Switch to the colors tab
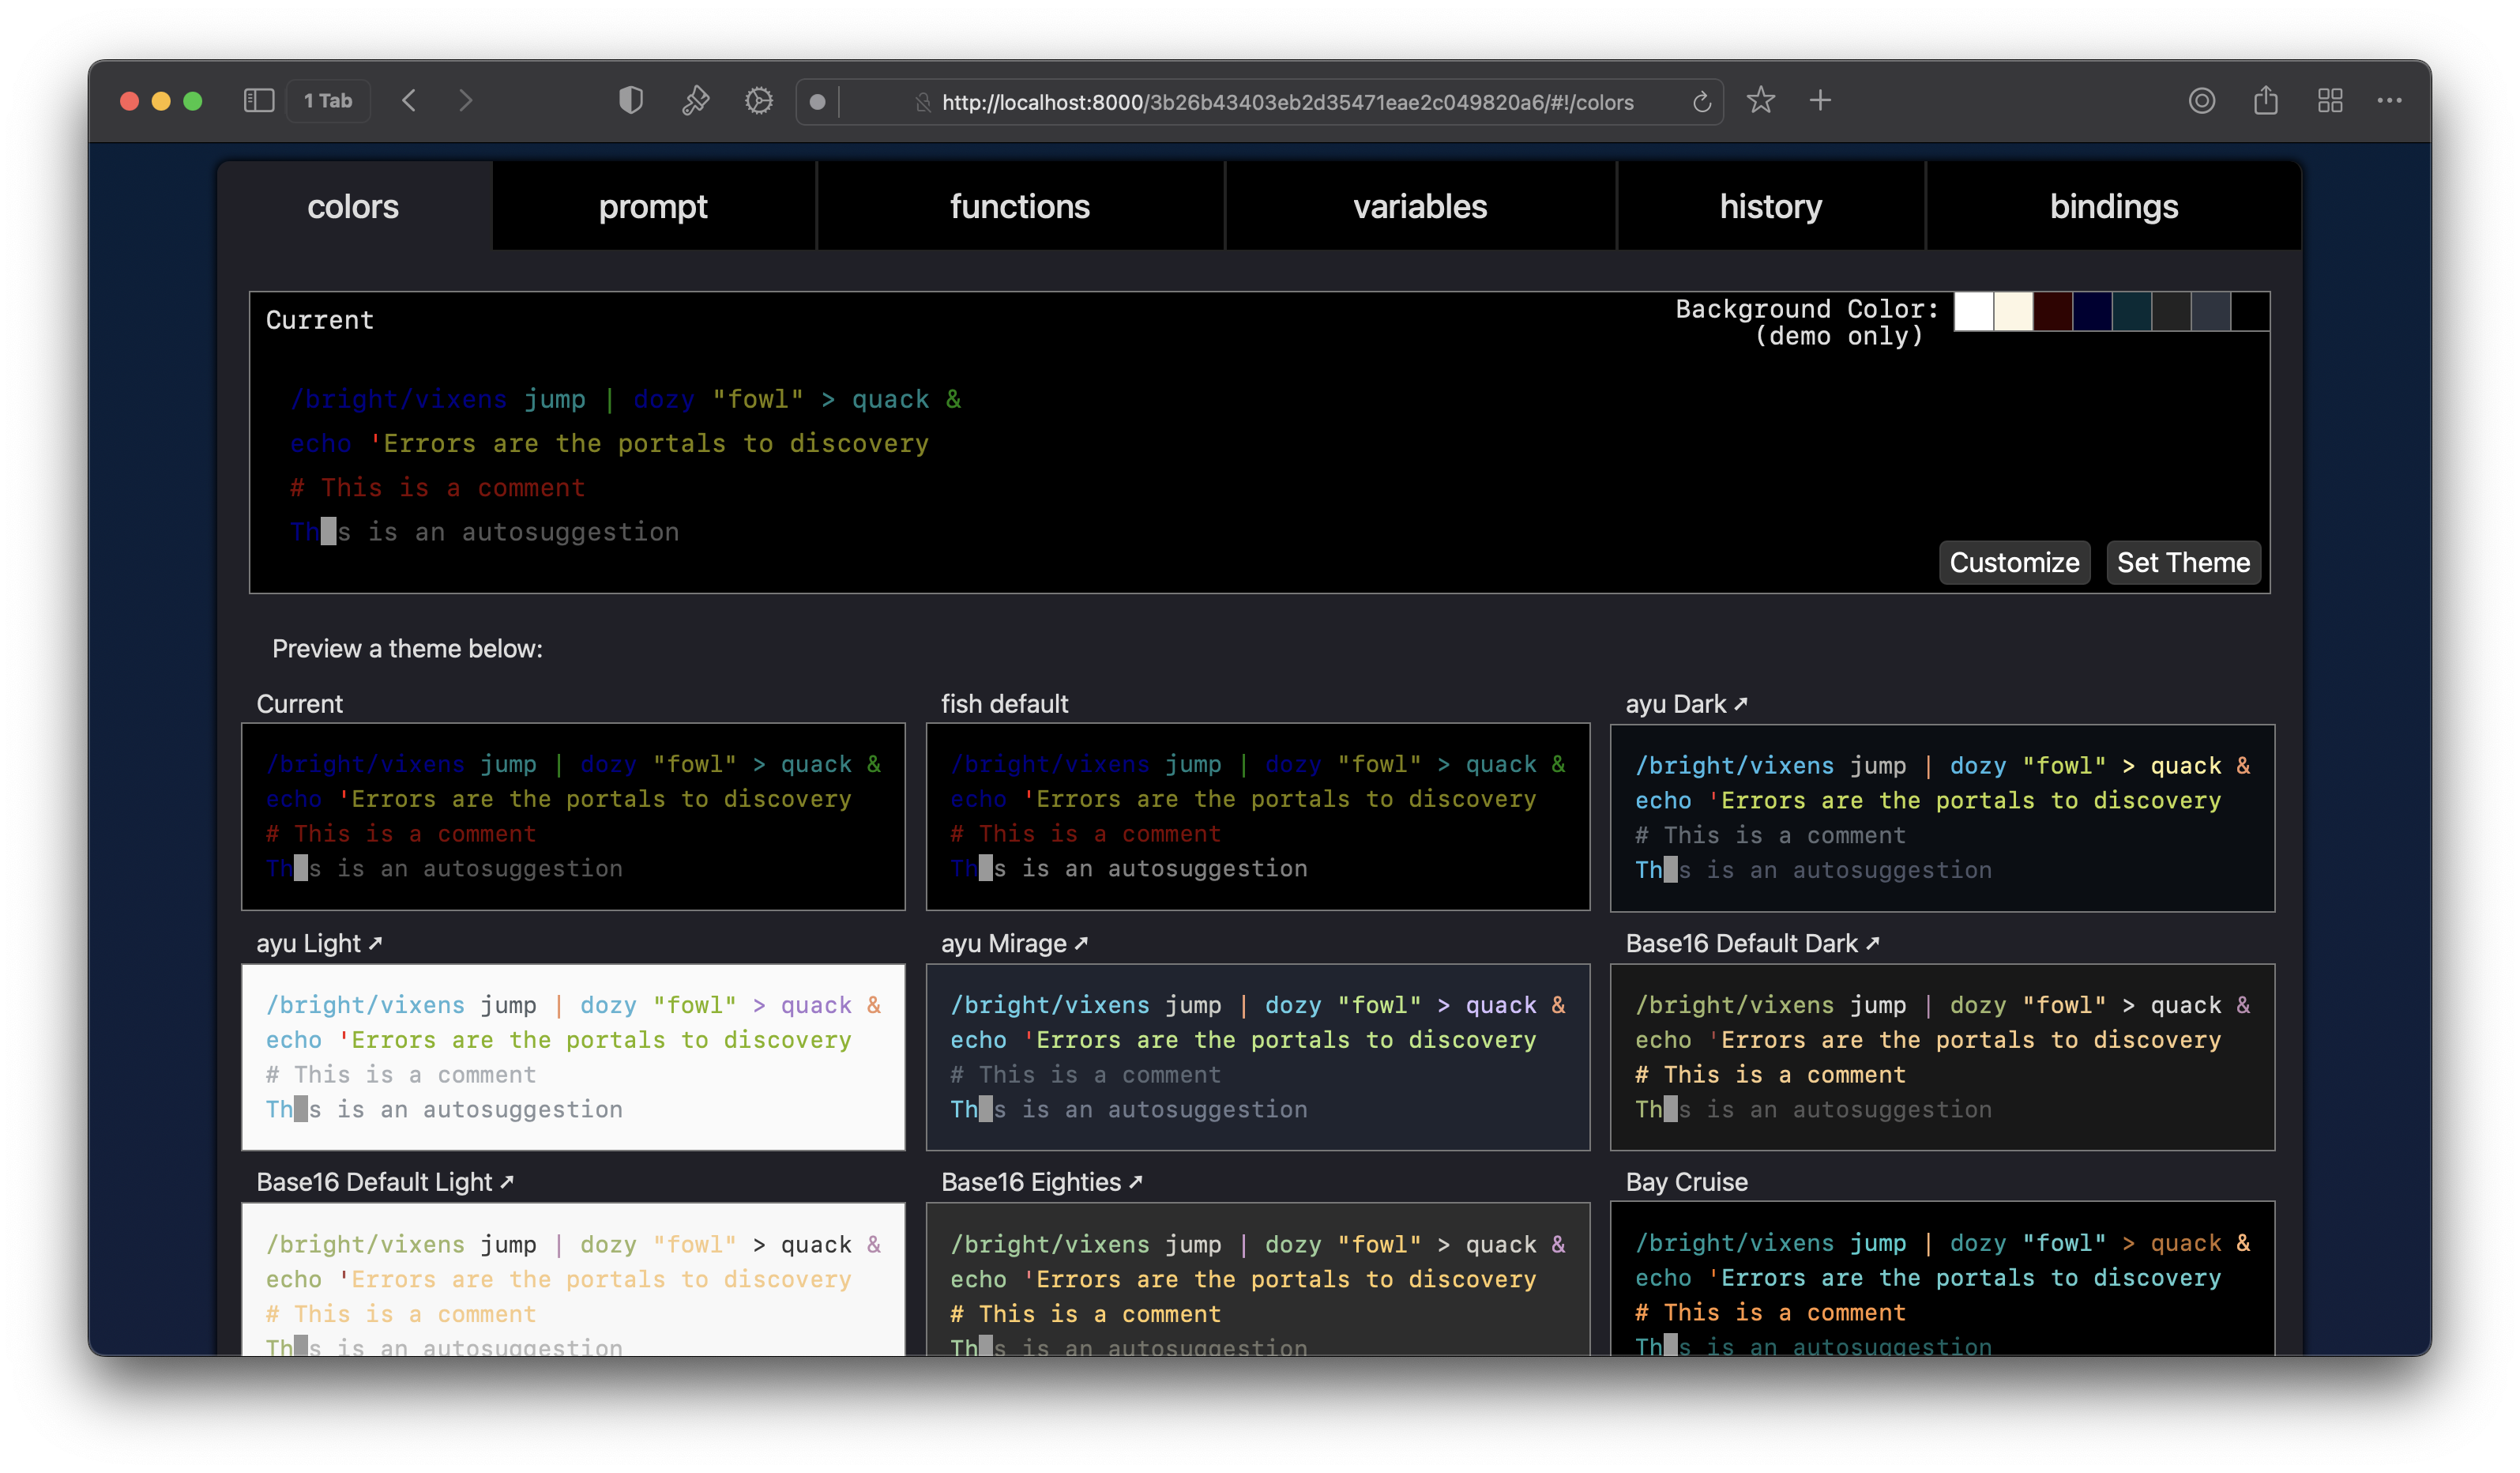Image resolution: width=2520 pixels, height=1473 pixels. tap(353, 206)
